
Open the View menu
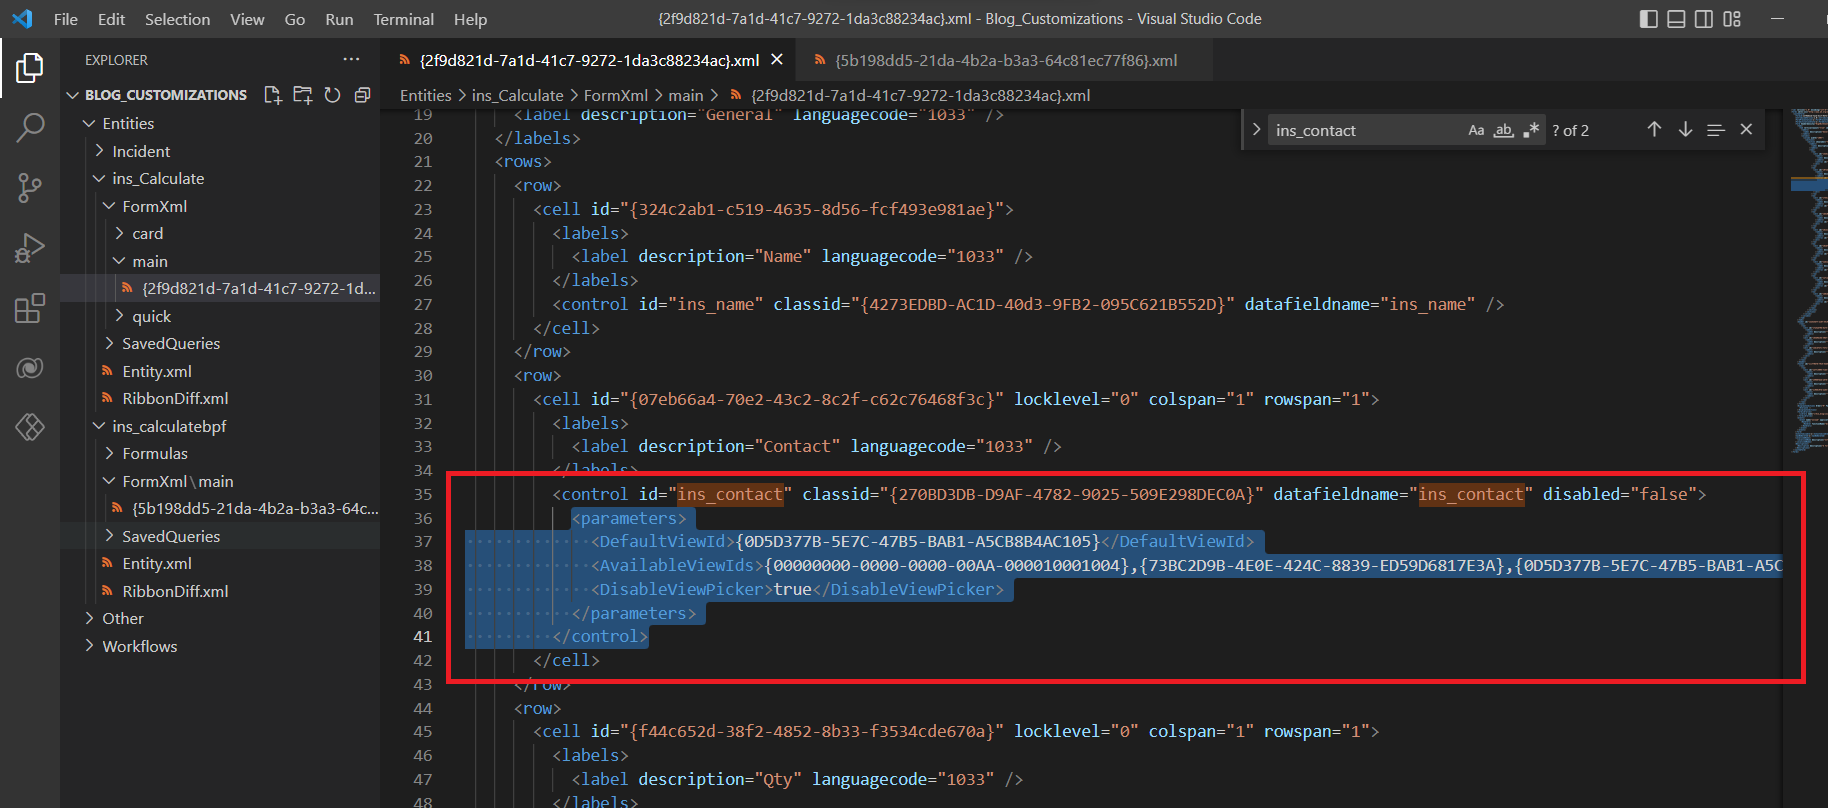click(x=247, y=19)
